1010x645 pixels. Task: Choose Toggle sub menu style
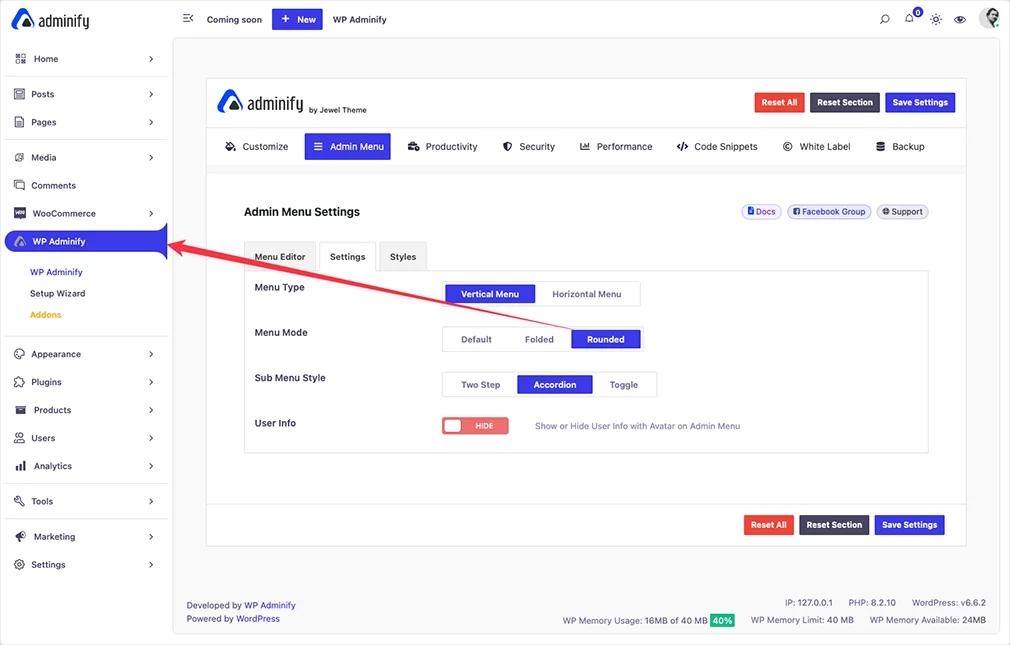[x=624, y=385]
